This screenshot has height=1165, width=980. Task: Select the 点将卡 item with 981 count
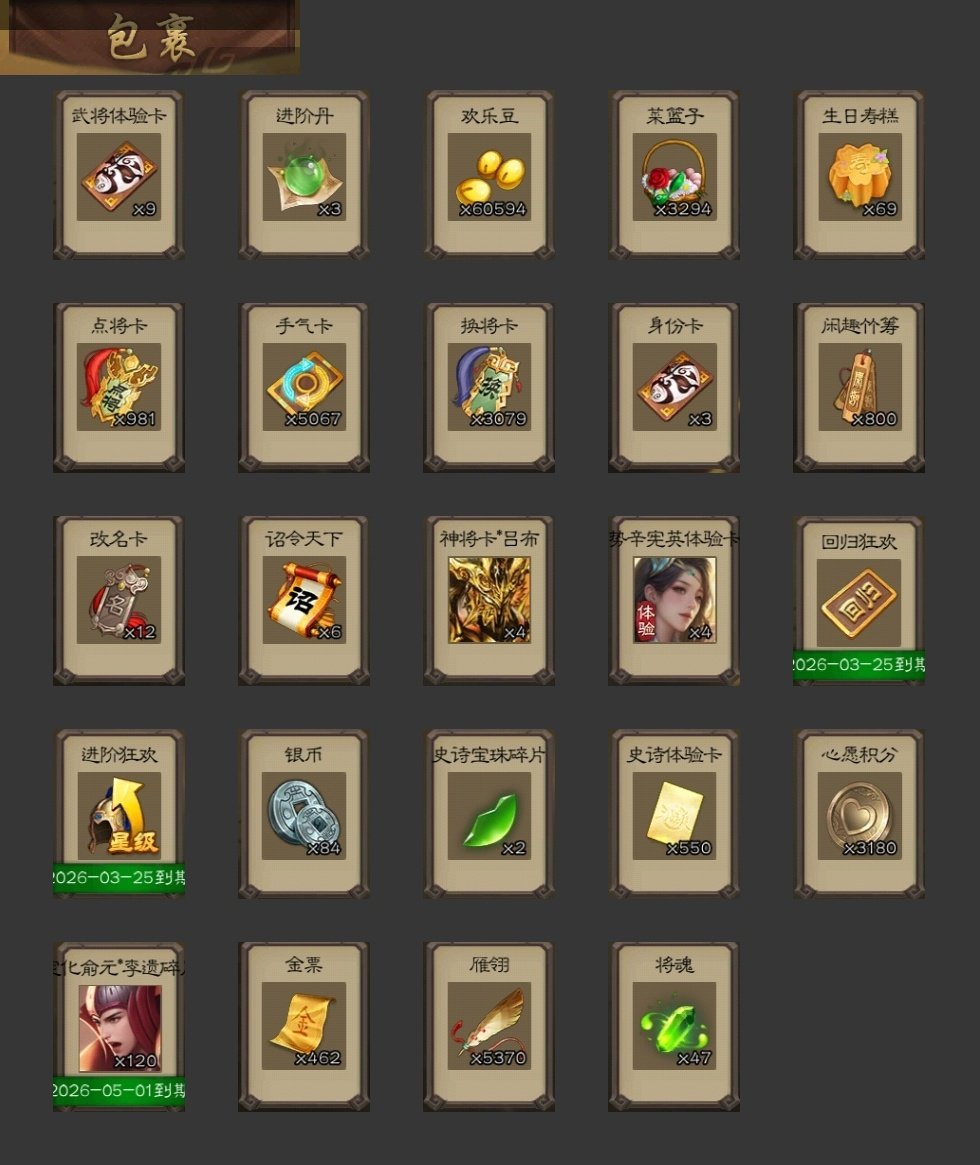(x=119, y=387)
